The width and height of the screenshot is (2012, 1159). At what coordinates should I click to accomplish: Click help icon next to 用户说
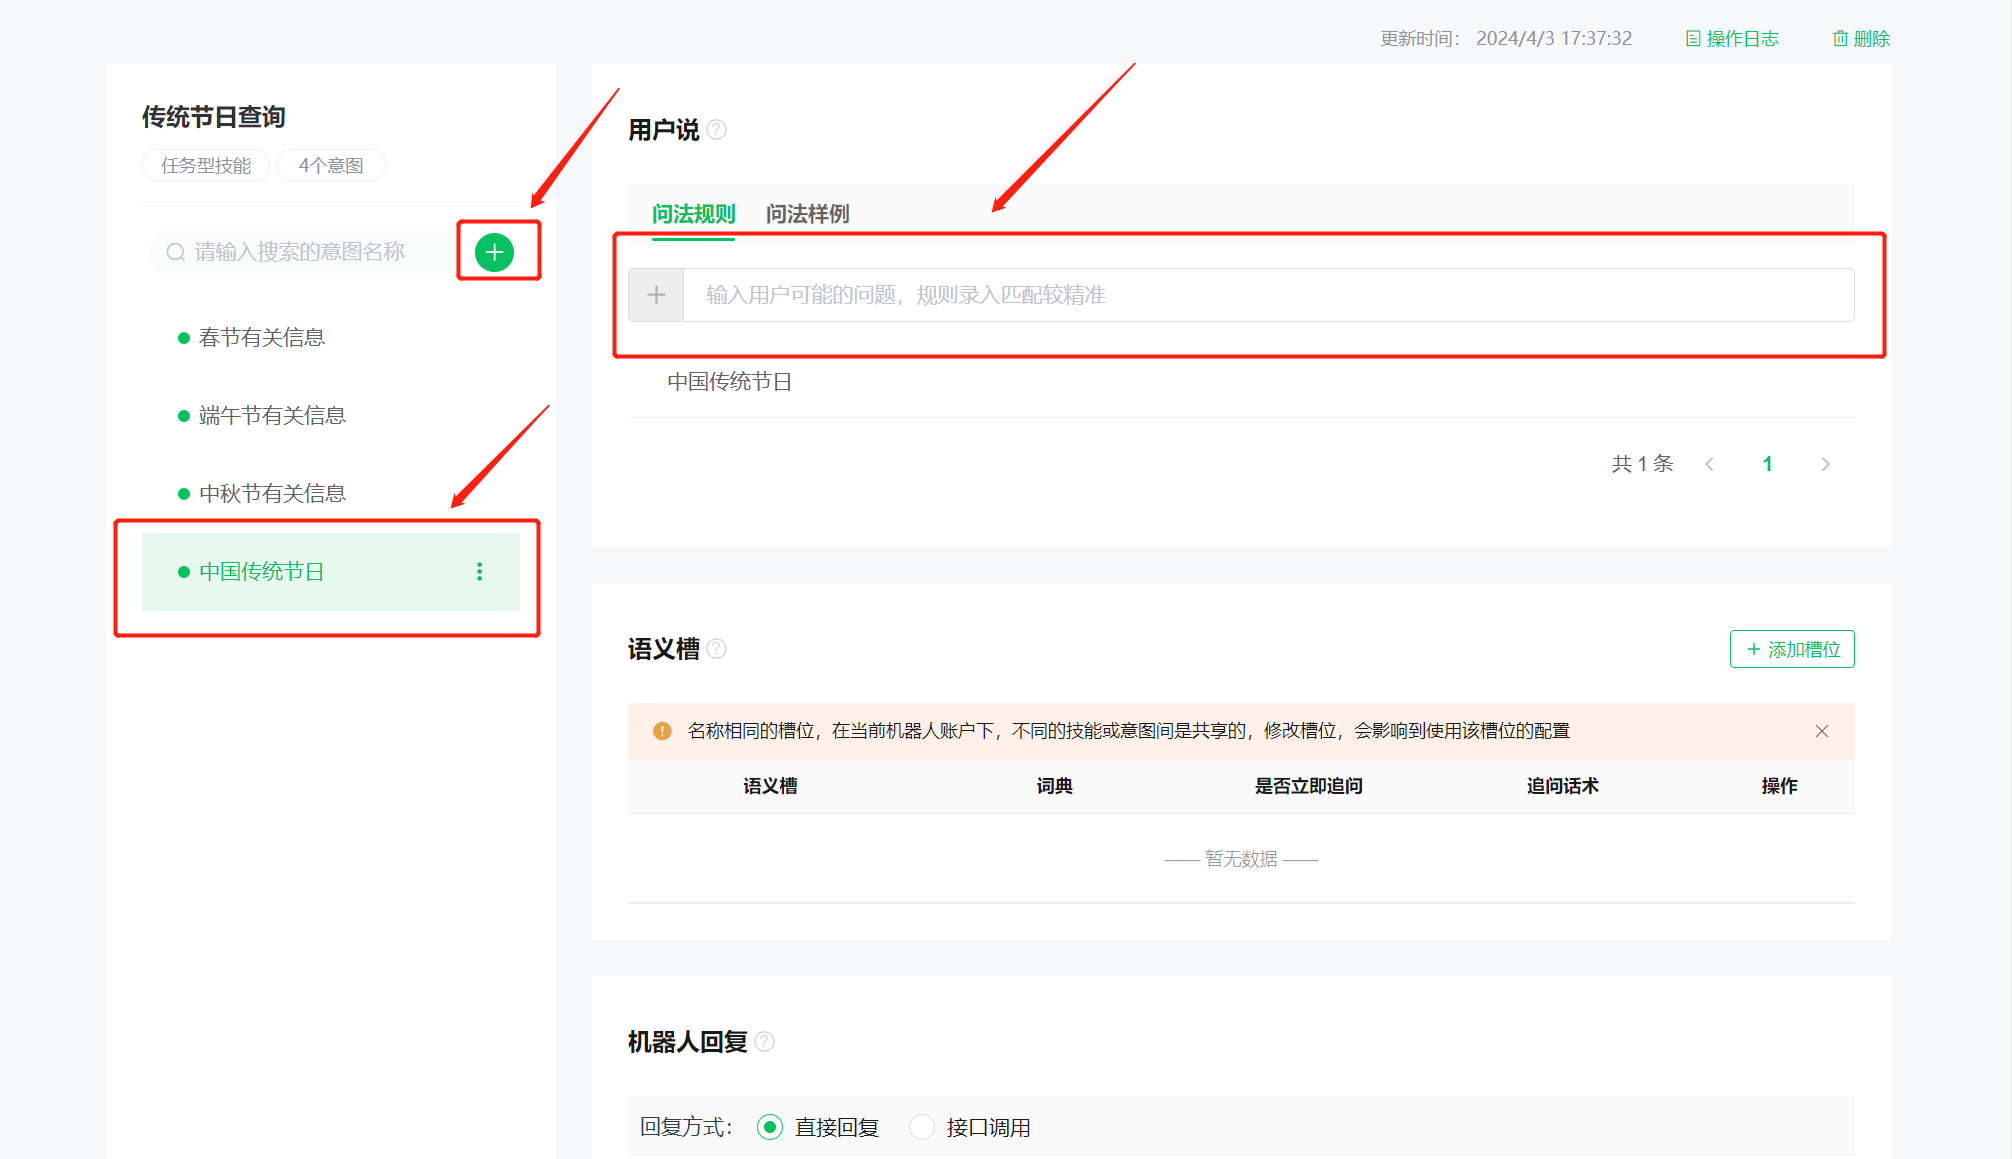pyautogui.click(x=717, y=130)
